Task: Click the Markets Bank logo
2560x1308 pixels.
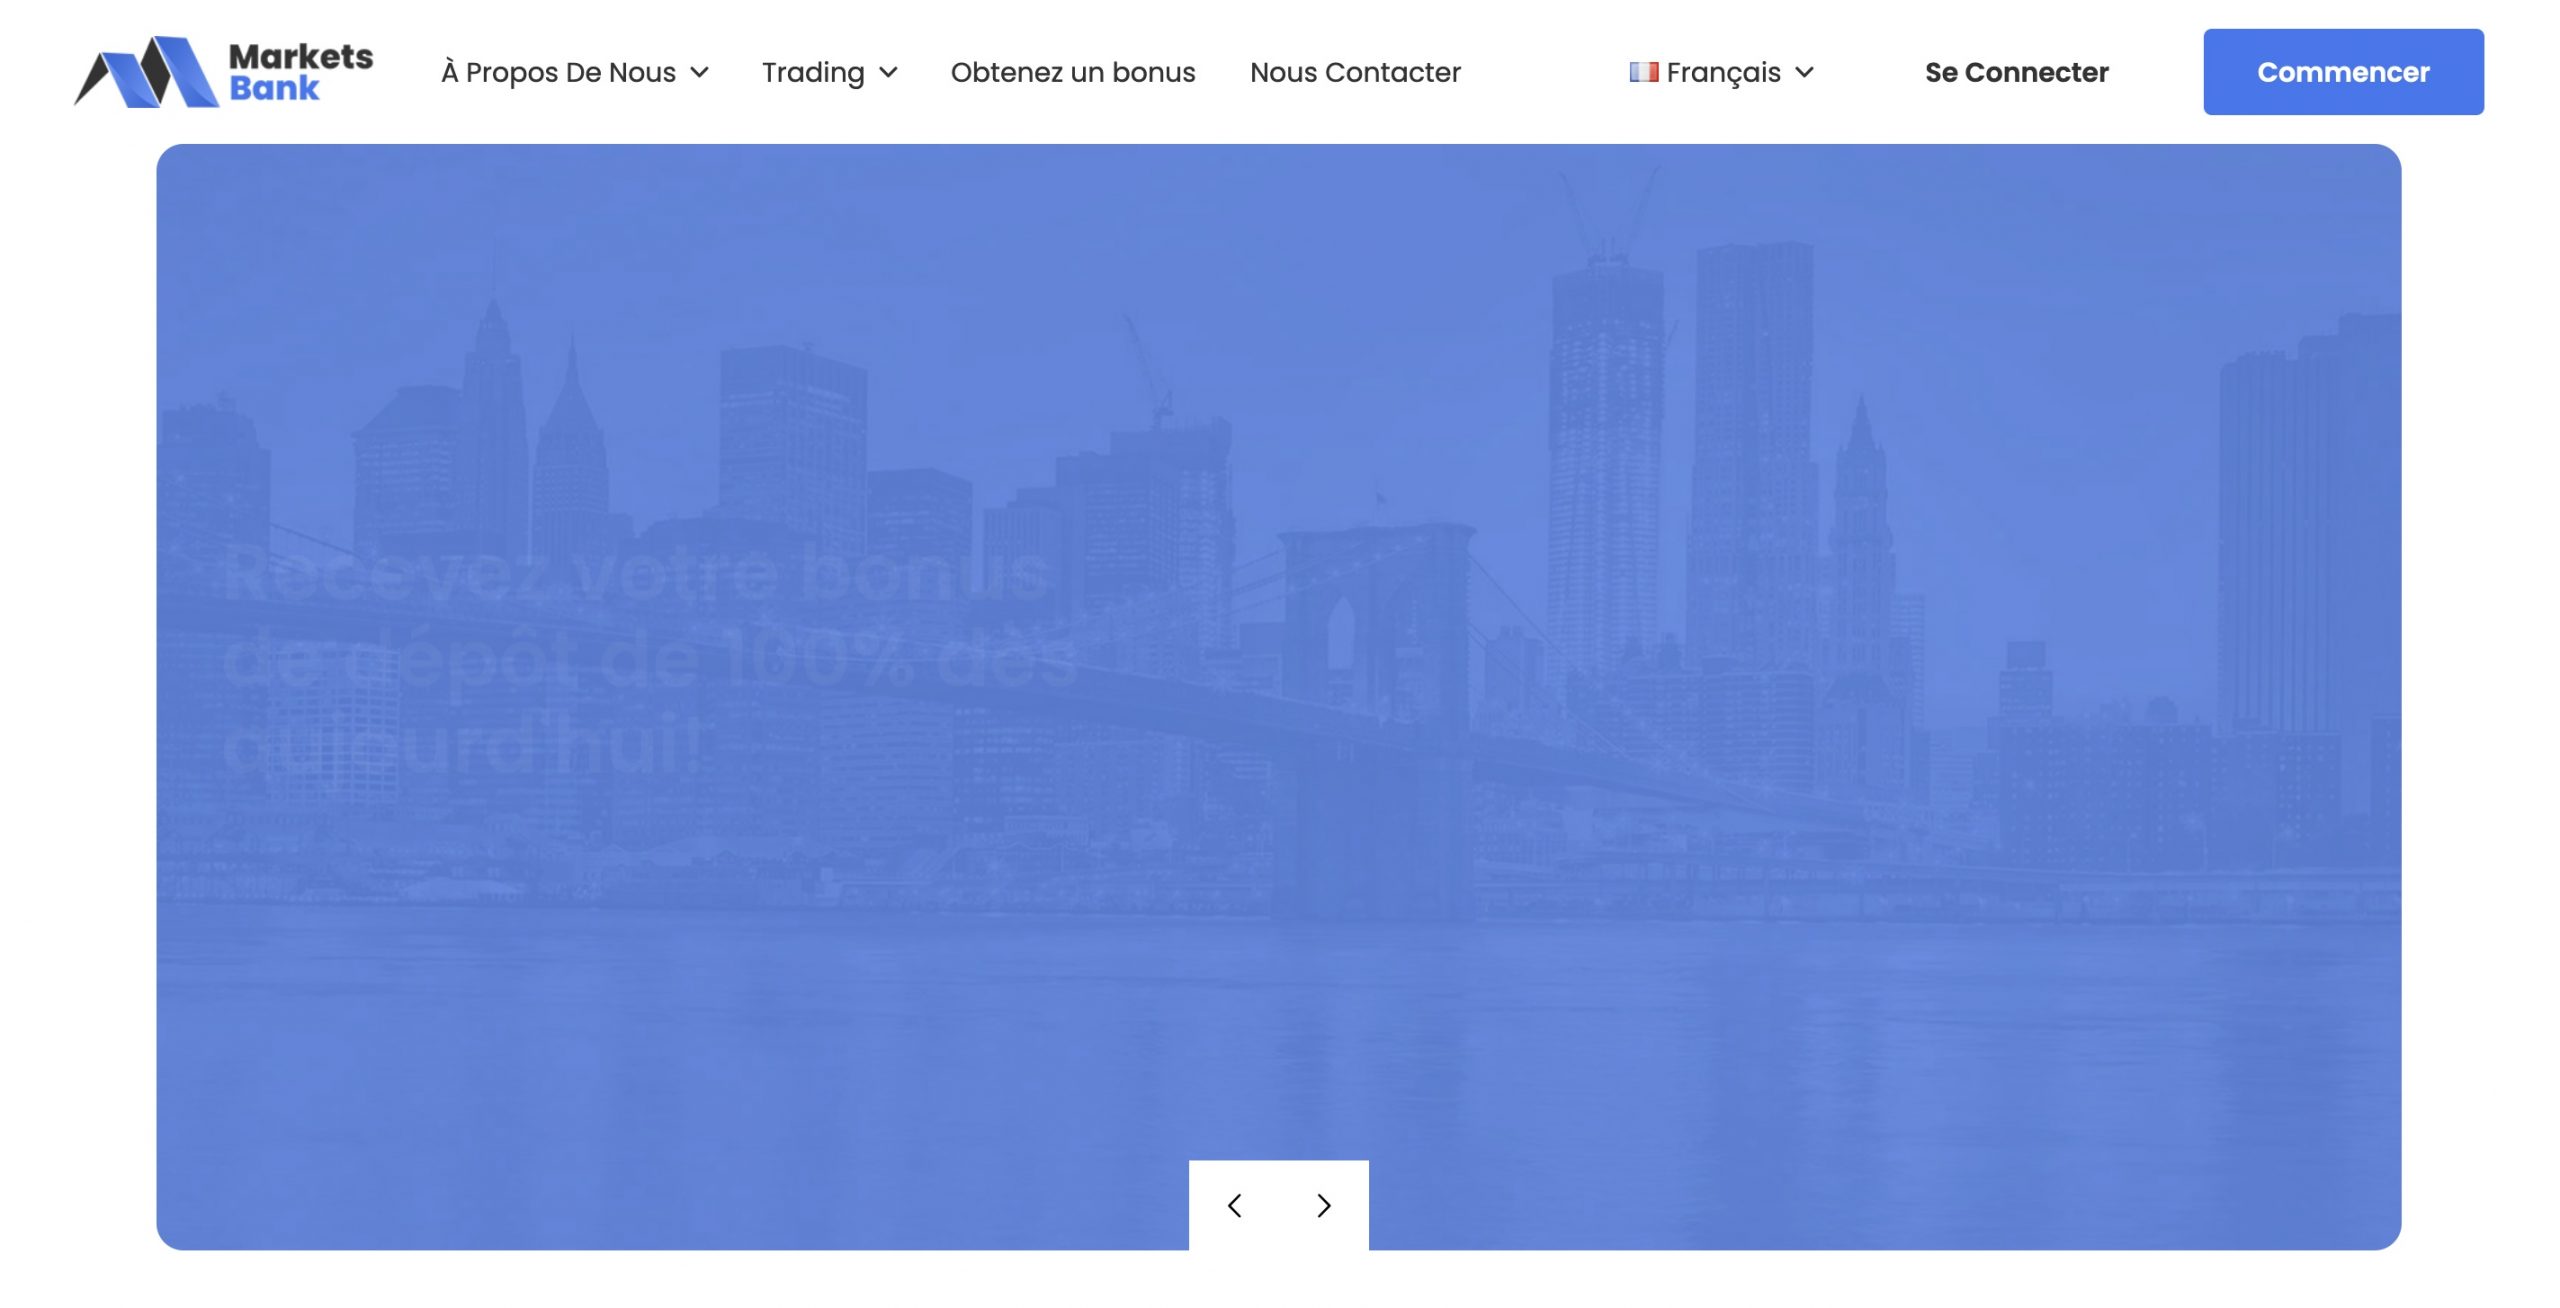Action: pyautogui.click(x=224, y=72)
